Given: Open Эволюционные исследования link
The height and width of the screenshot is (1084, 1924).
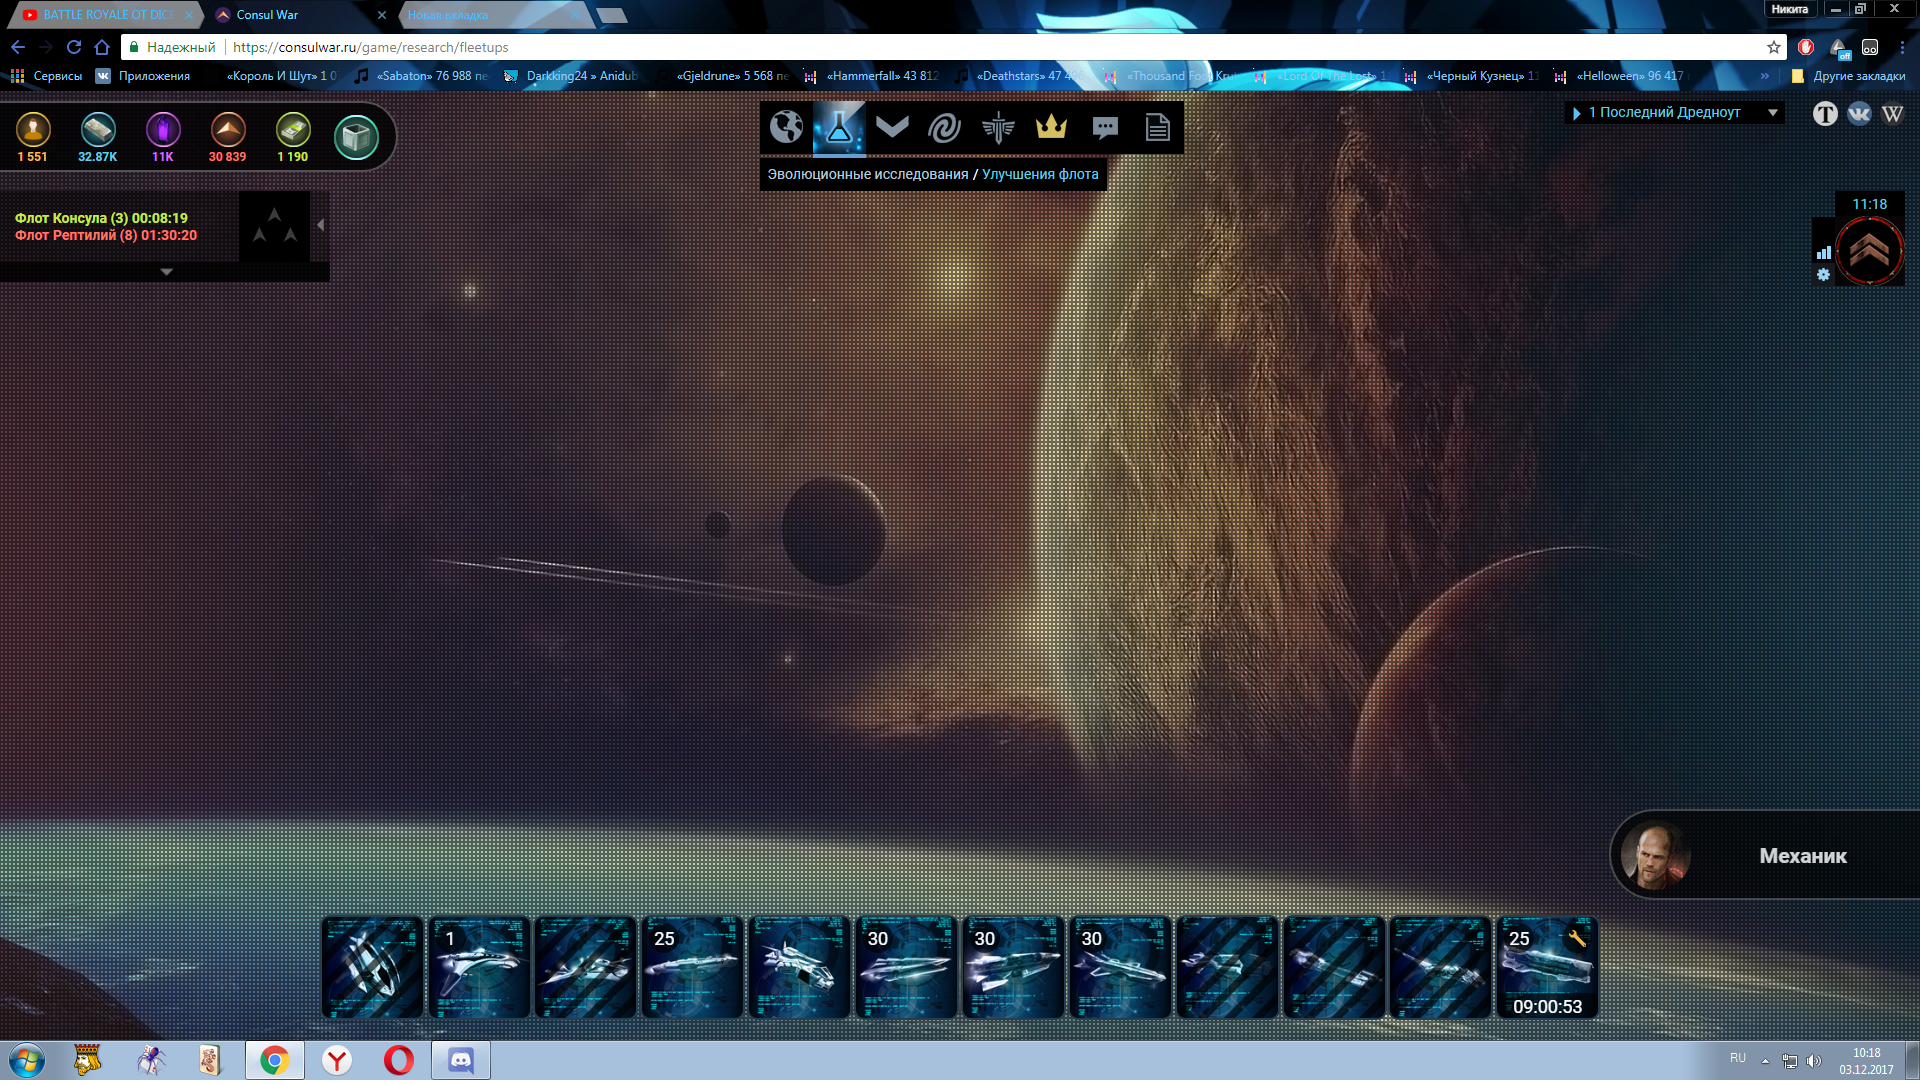Looking at the screenshot, I should (868, 175).
